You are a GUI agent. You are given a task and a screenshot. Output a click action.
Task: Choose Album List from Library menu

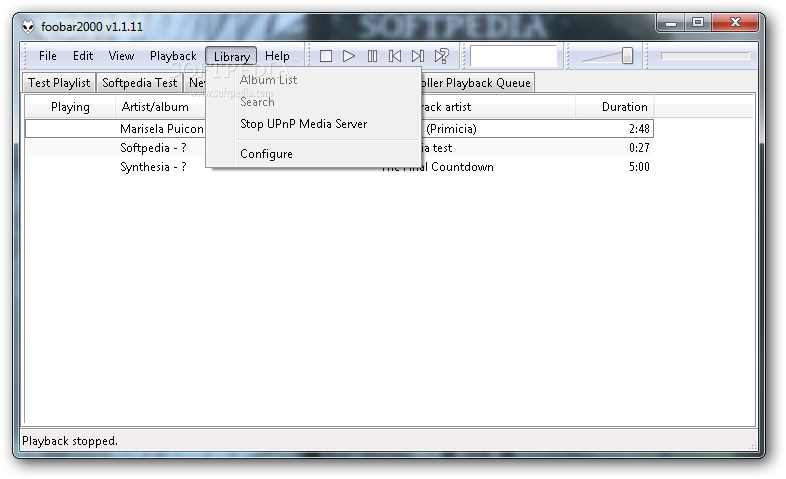[x=268, y=80]
